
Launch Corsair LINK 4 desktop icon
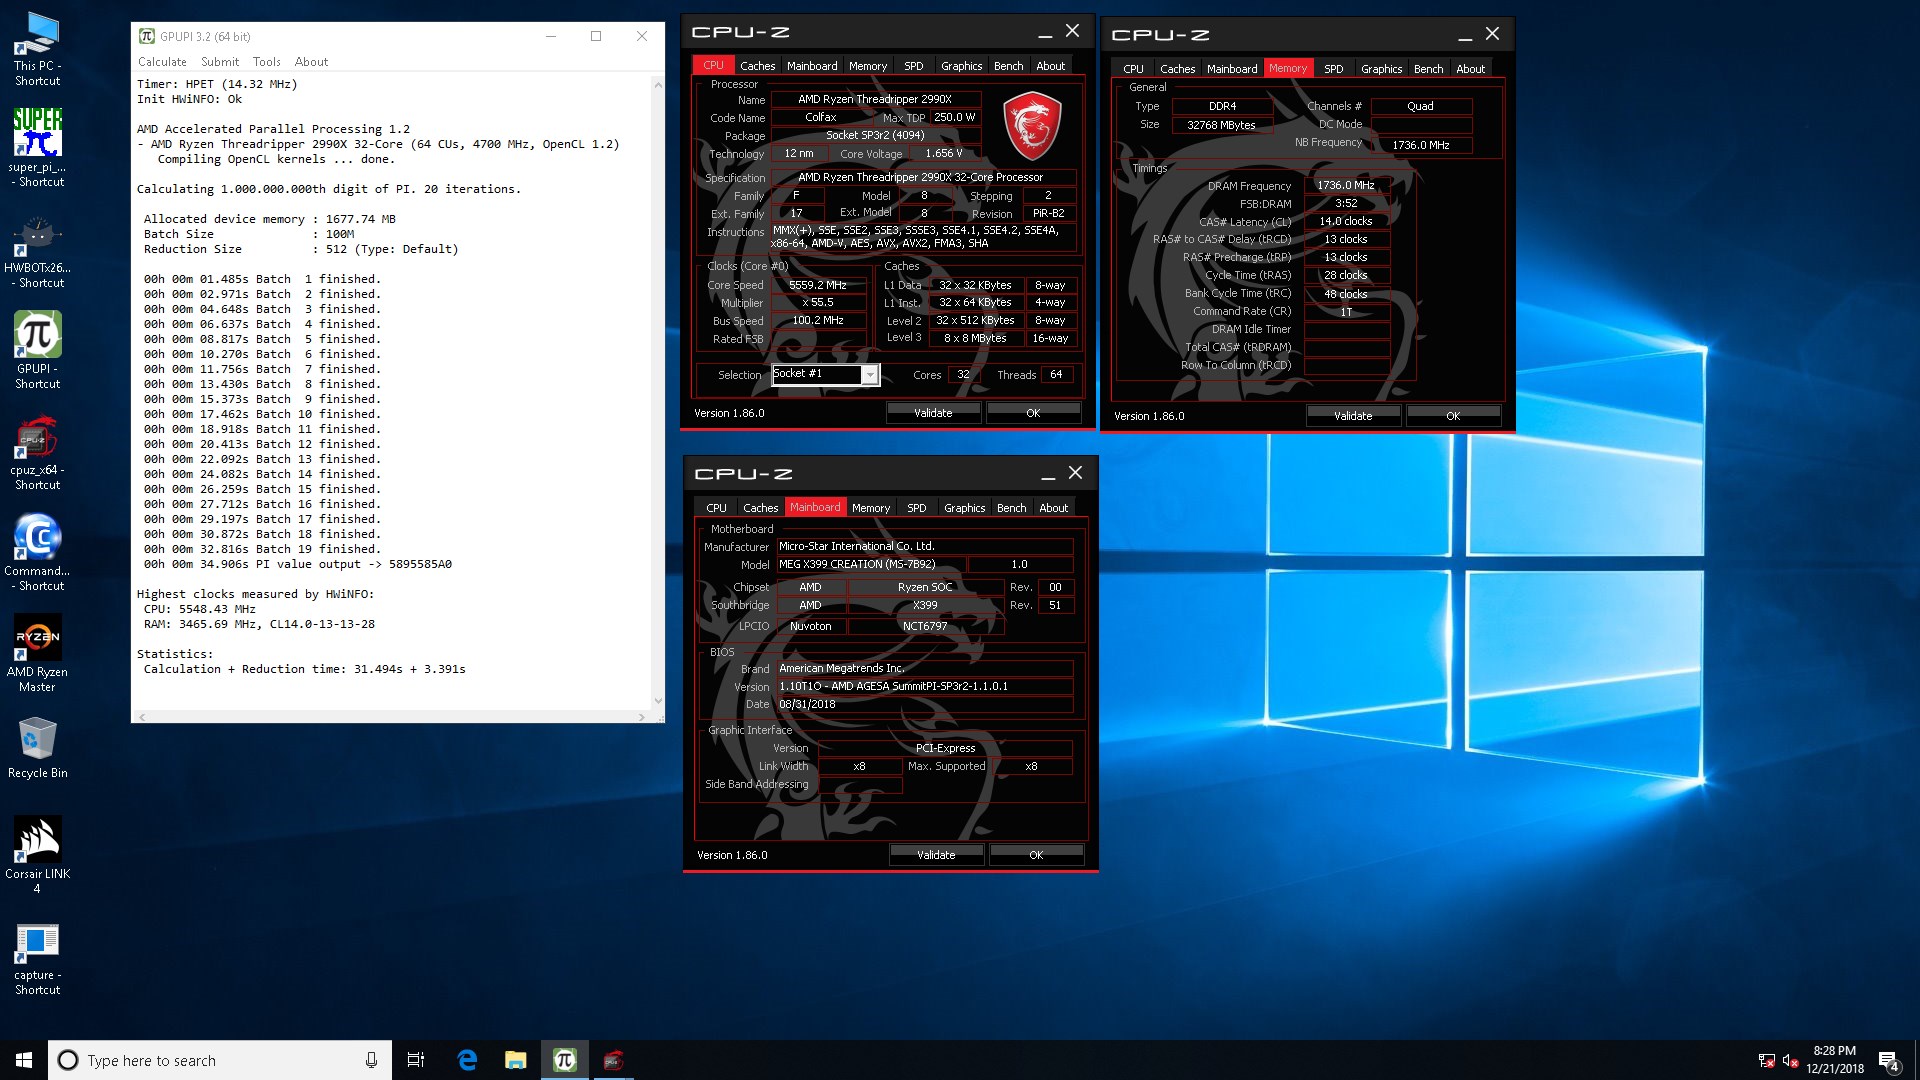[37, 855]
